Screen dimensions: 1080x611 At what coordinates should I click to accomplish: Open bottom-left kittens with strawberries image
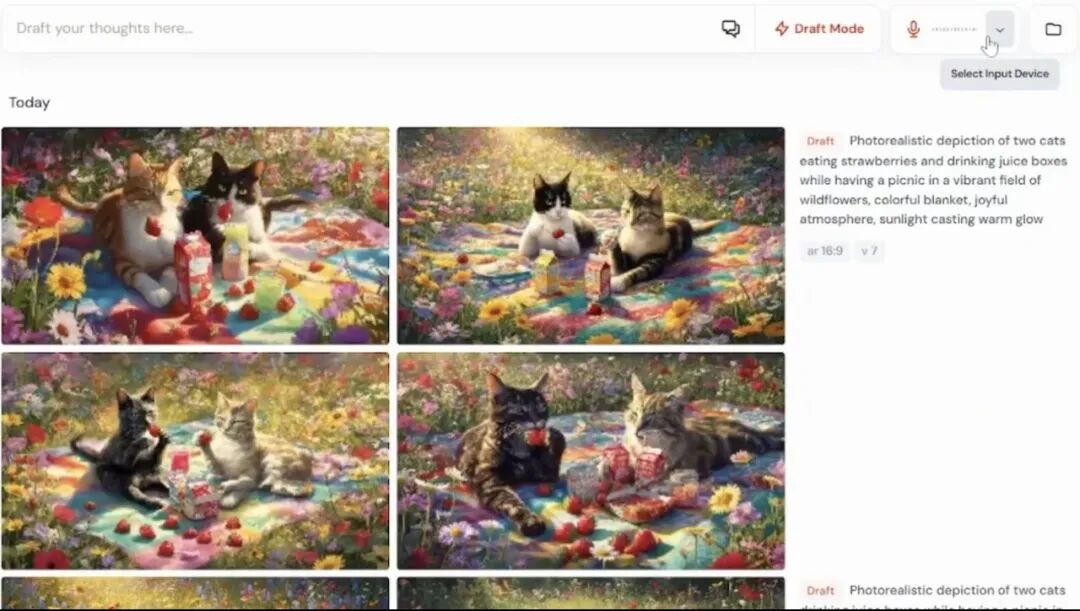pos(195,461)
